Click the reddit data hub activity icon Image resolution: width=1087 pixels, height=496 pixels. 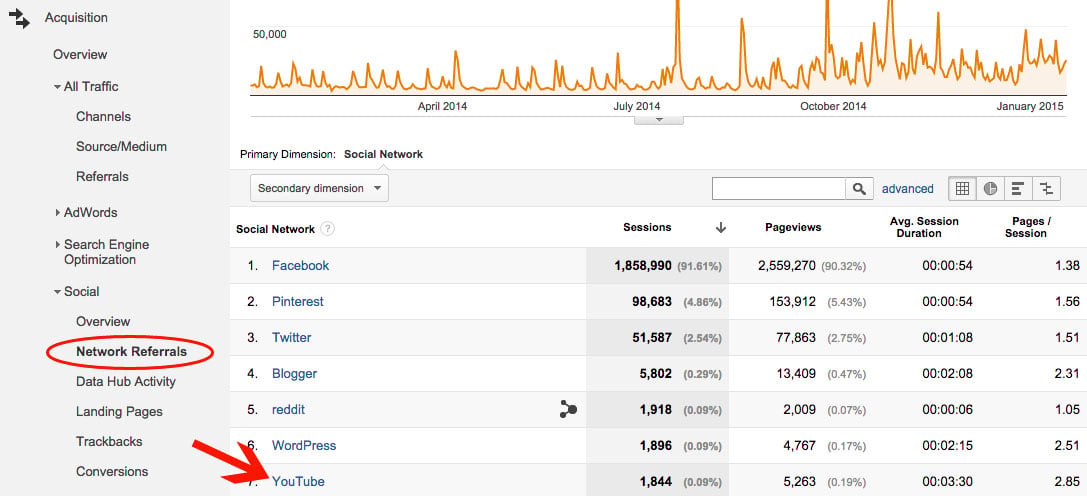click(x=568, y=410)
